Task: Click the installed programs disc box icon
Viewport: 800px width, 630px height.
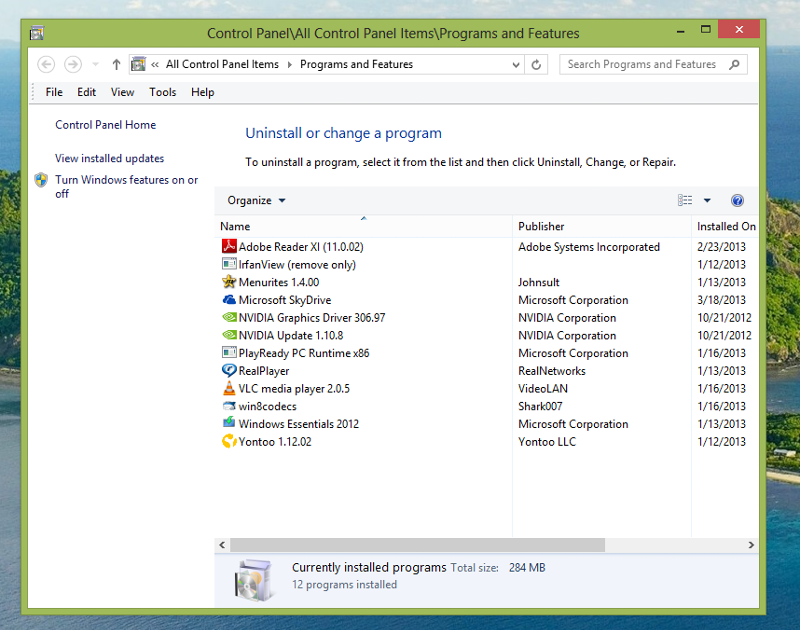Action: point(254,579)
